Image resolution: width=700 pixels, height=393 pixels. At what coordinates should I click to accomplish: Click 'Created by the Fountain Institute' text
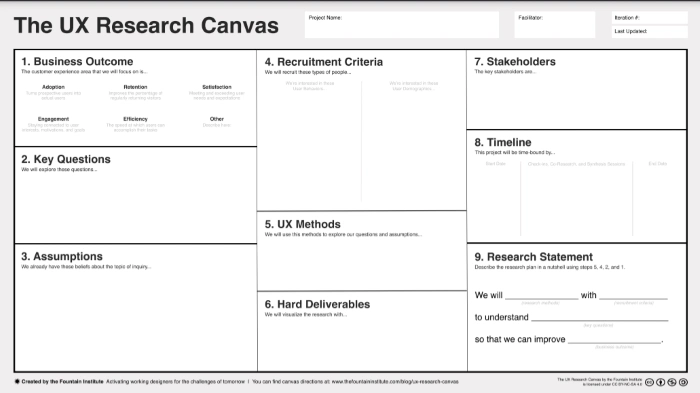pyautogui.click(x=62, y=382)
